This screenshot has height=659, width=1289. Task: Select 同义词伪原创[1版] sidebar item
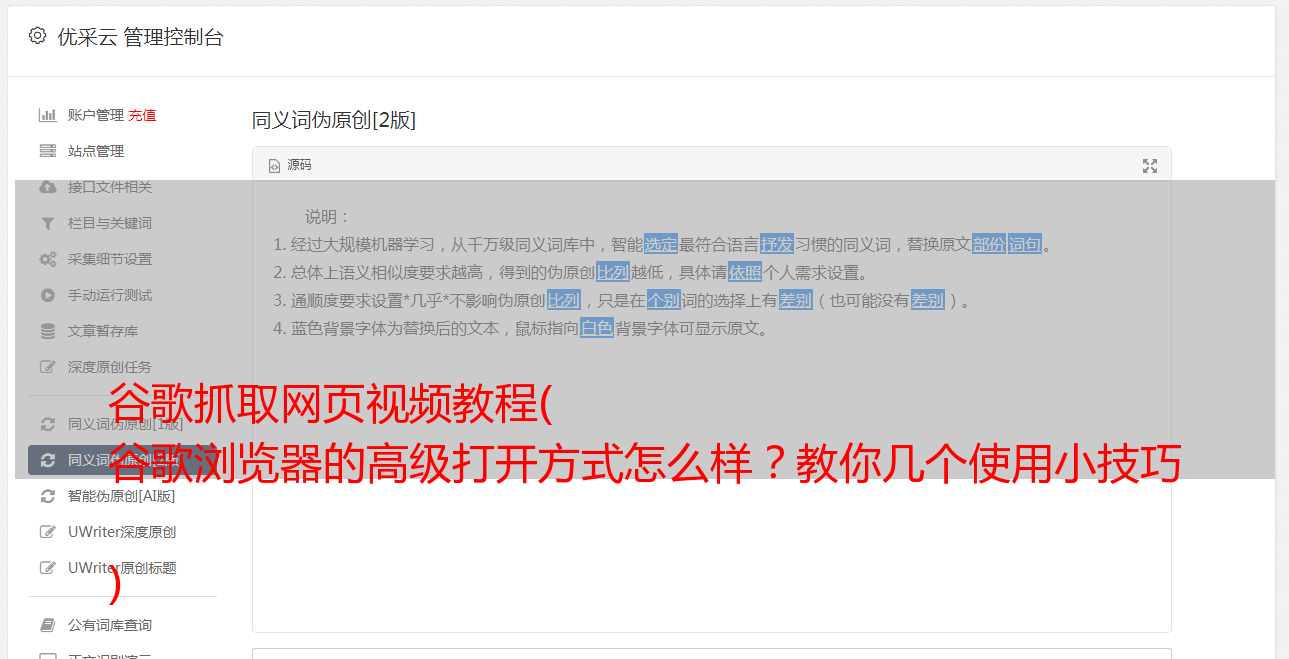coord(125,424)
